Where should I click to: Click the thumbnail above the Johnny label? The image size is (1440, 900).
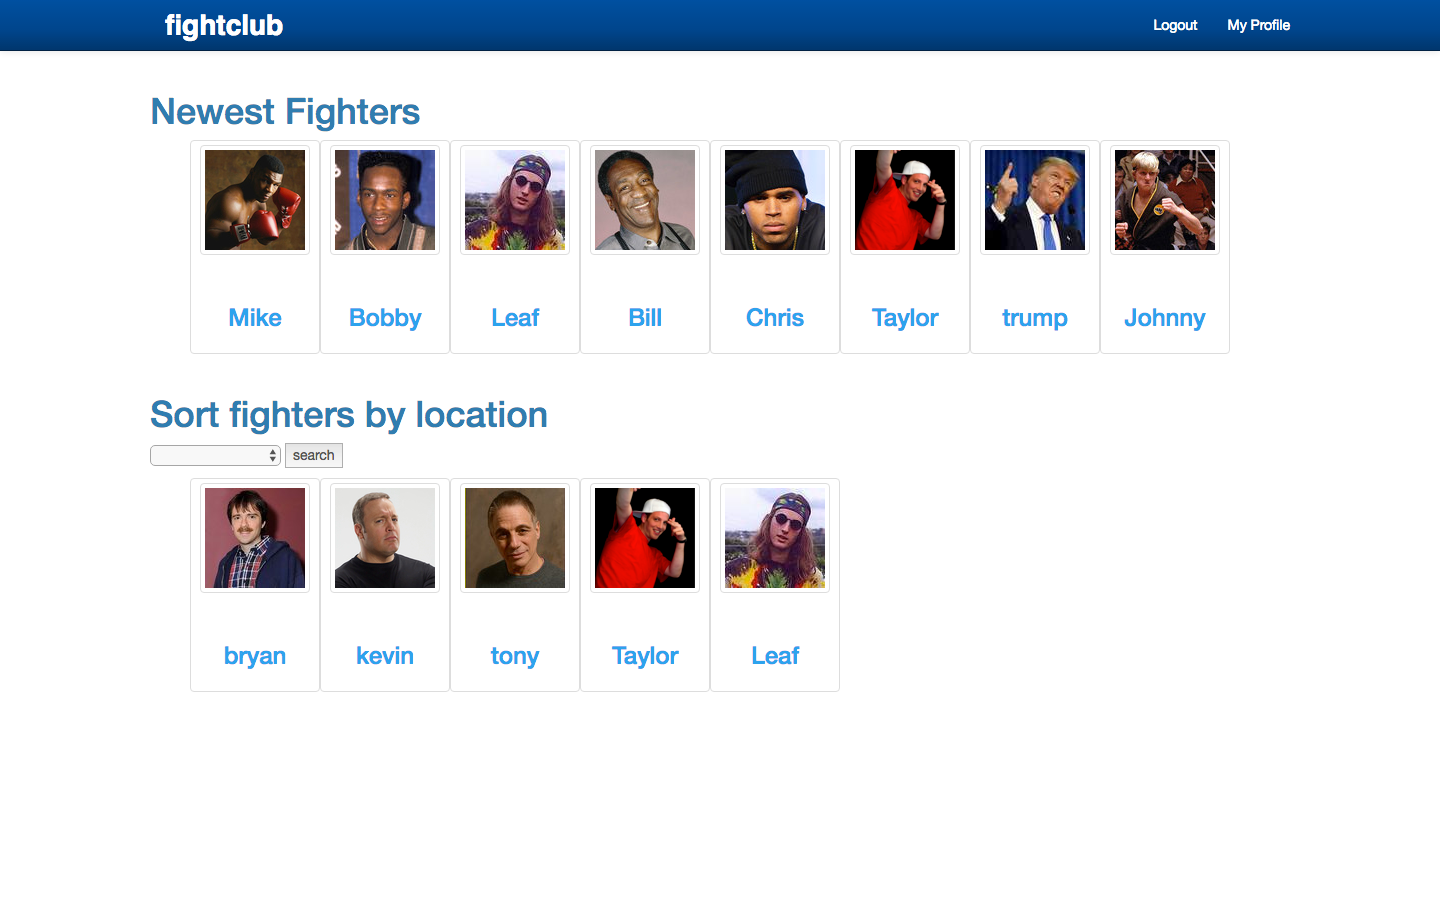point(1165,200)
